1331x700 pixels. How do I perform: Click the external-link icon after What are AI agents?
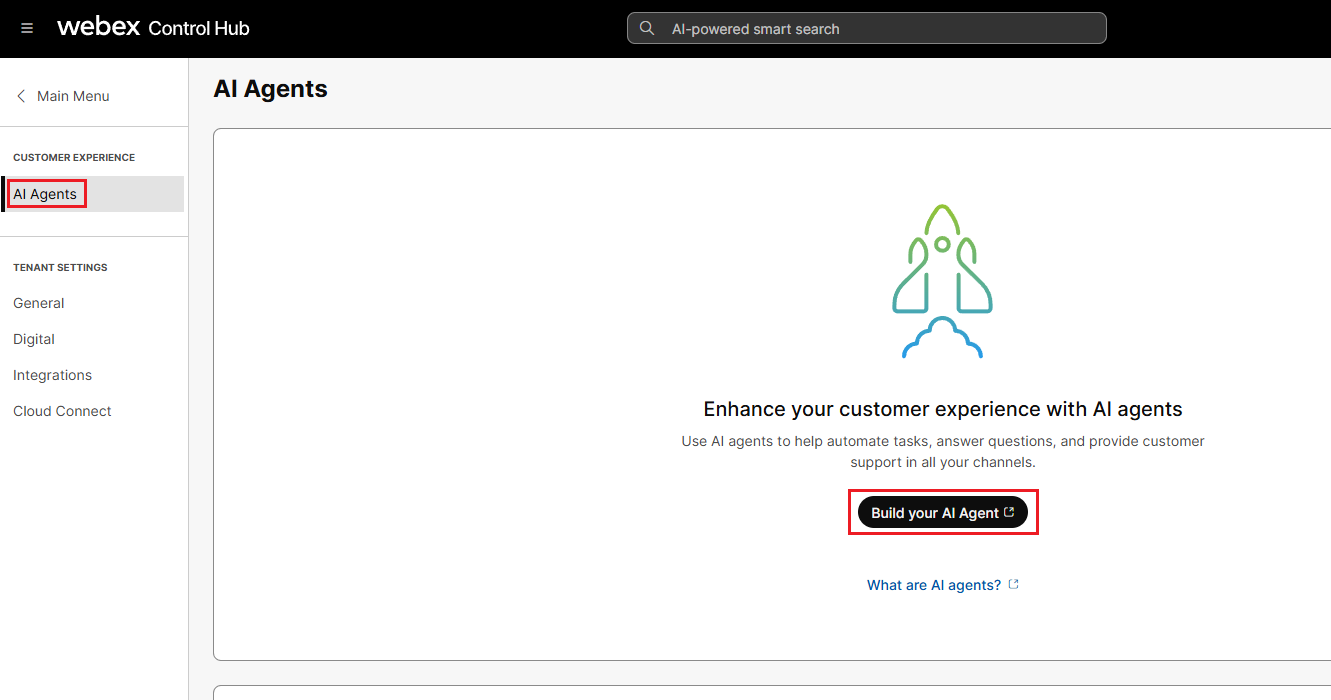[x=1013, y=584]
